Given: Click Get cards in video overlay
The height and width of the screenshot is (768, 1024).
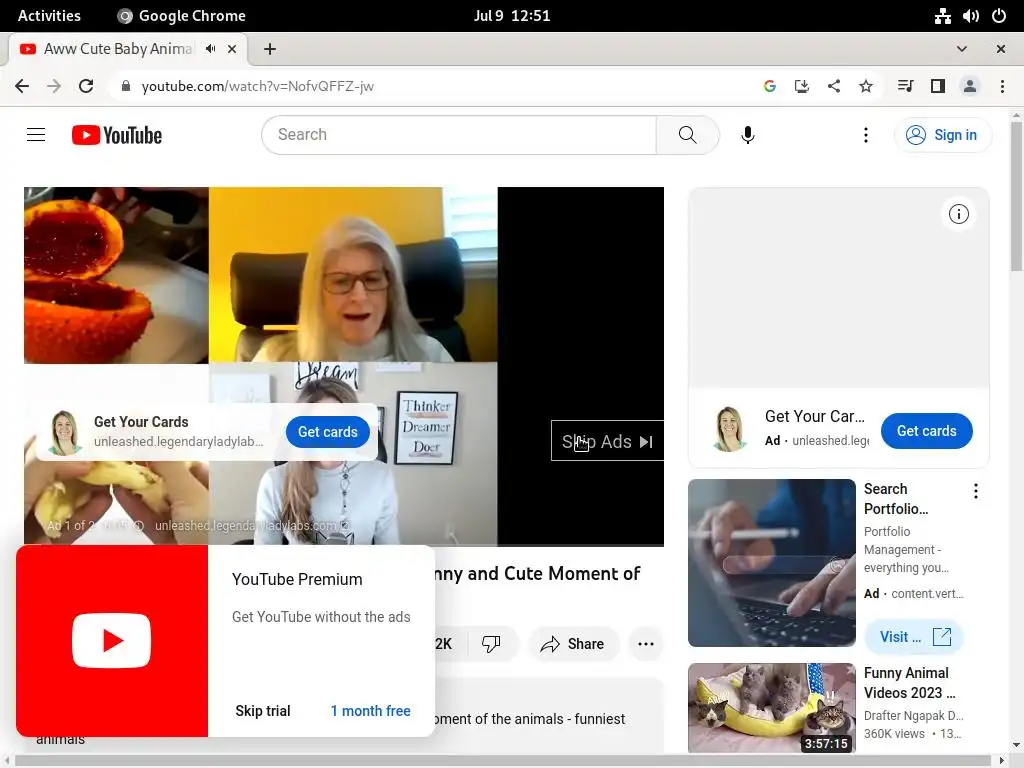Looking at the screenshot, I should coord(328,432).
